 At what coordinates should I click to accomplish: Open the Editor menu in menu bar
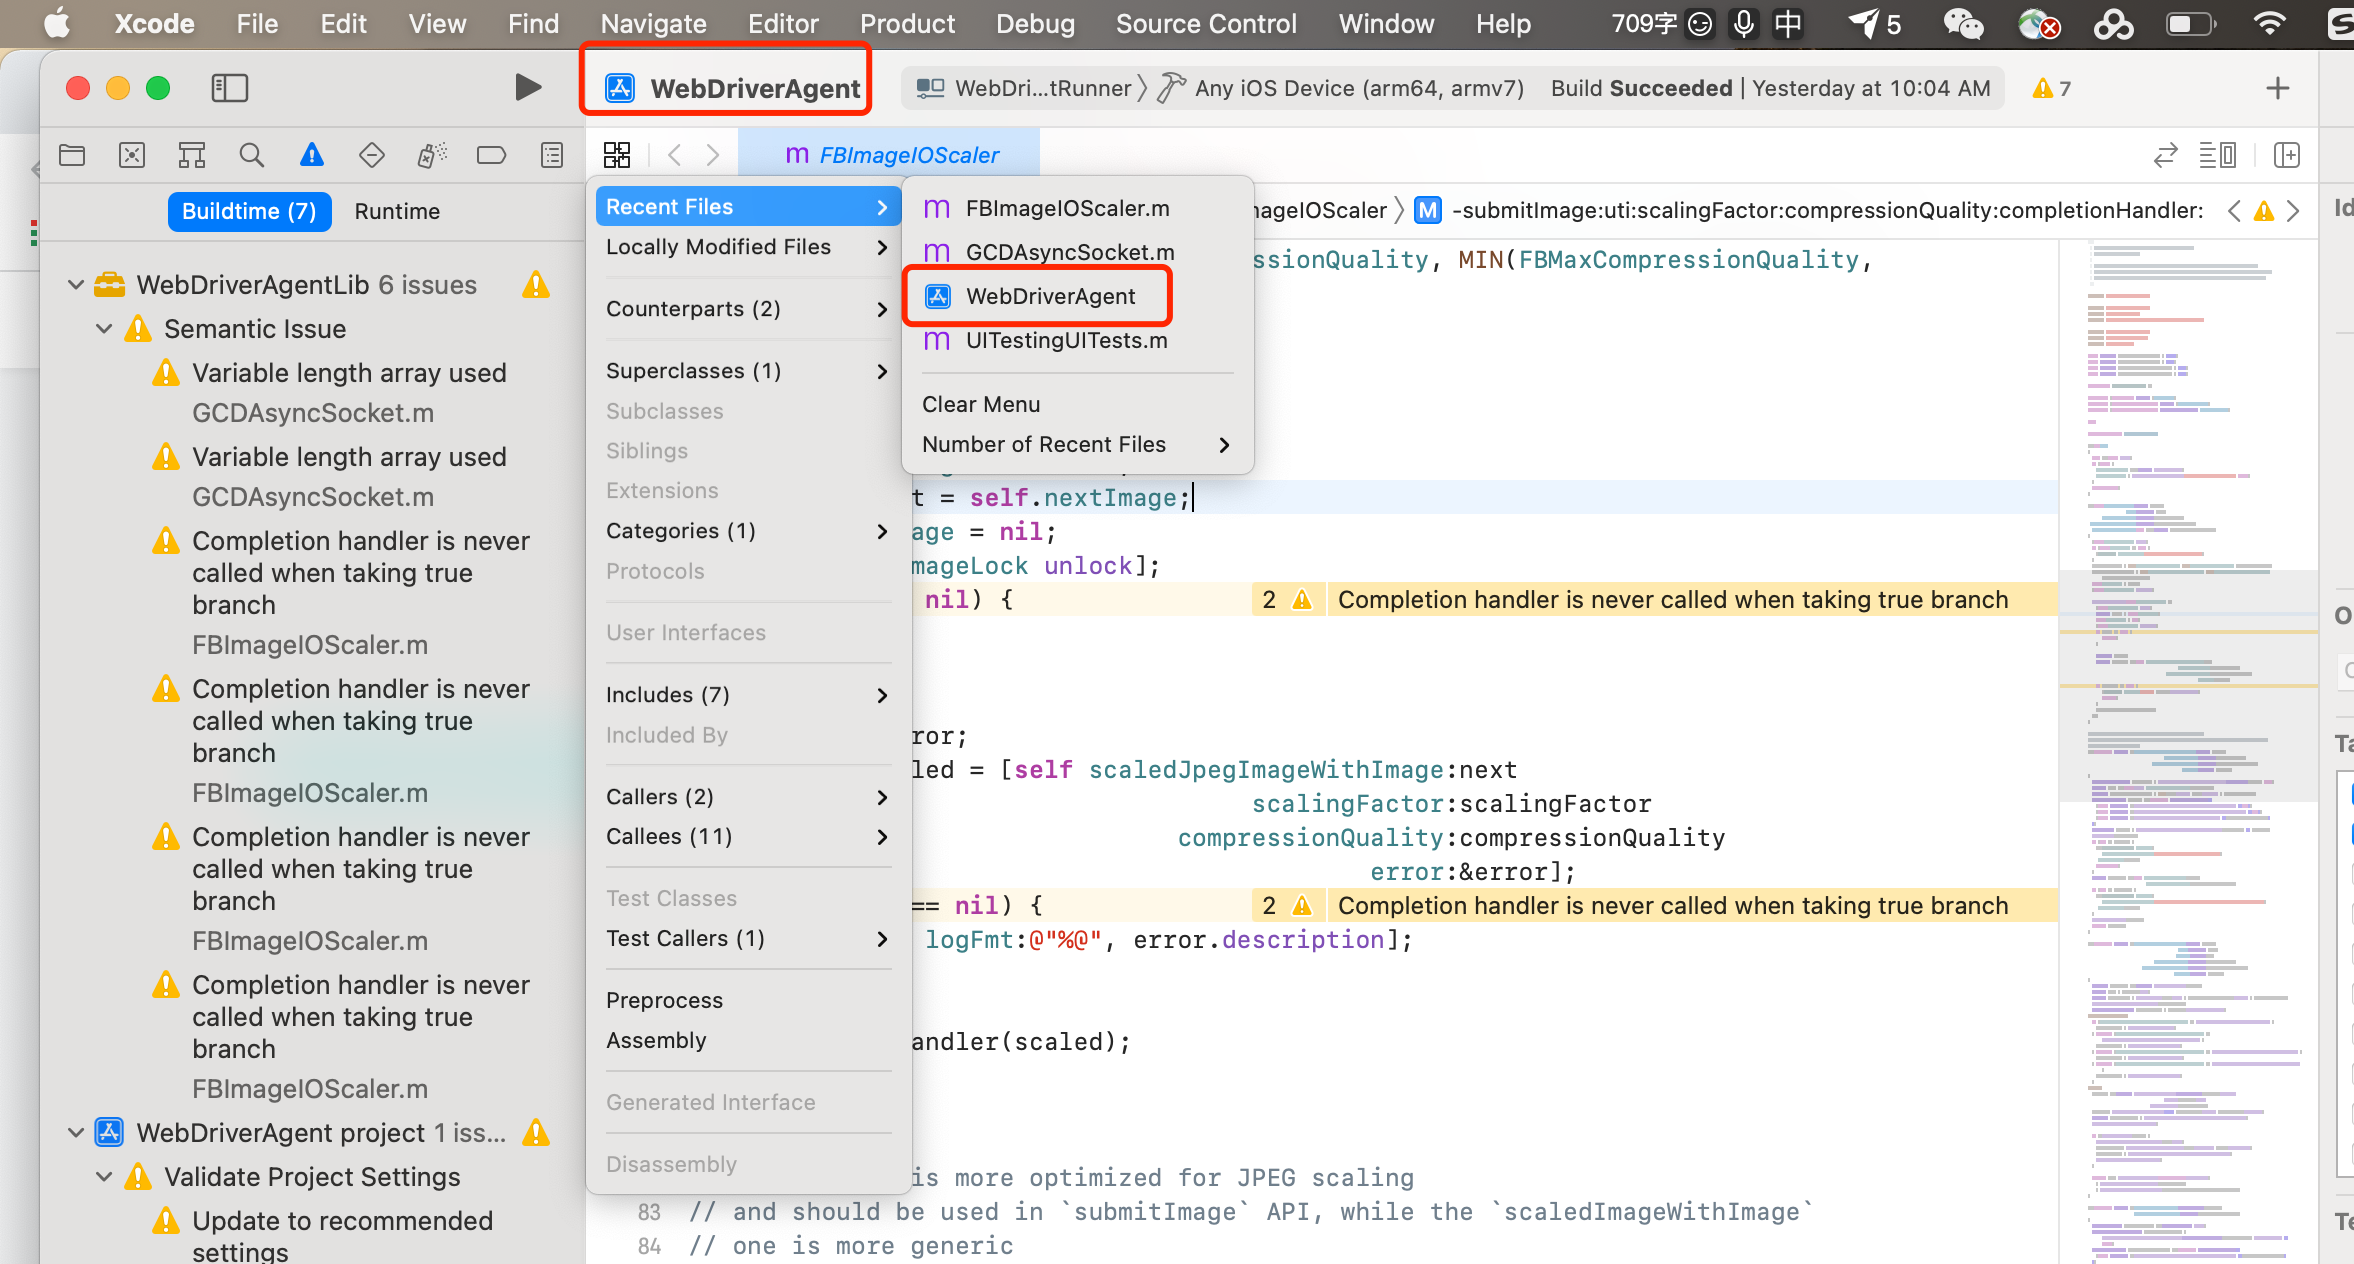pos(783,24)
